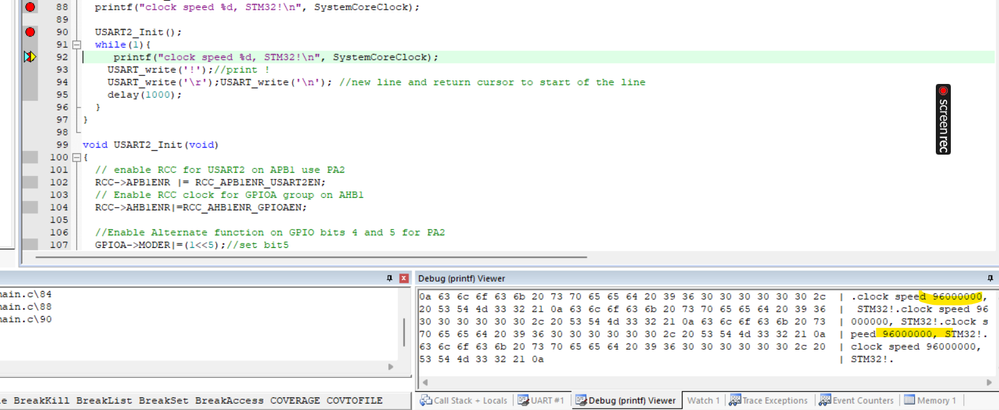The height and width of the screenshot is (410, 999).
Task: Click the delay(1000); statement on line 95
Action: tap(145, 94)
